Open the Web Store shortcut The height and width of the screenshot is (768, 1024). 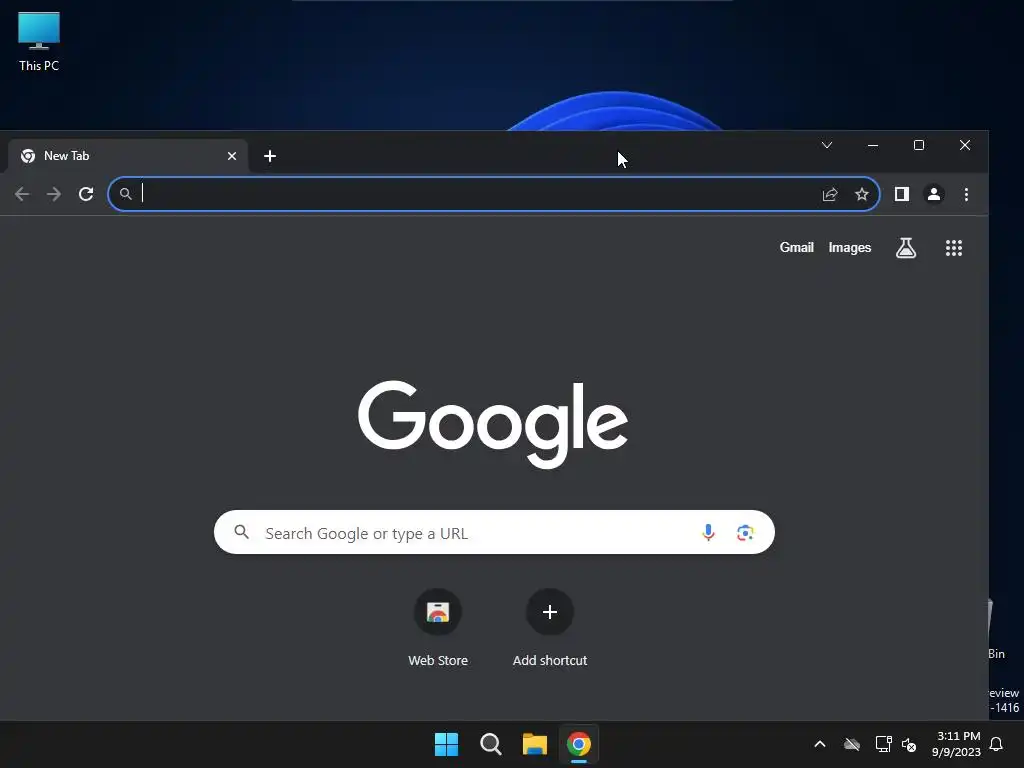click(x=438, y=628)
